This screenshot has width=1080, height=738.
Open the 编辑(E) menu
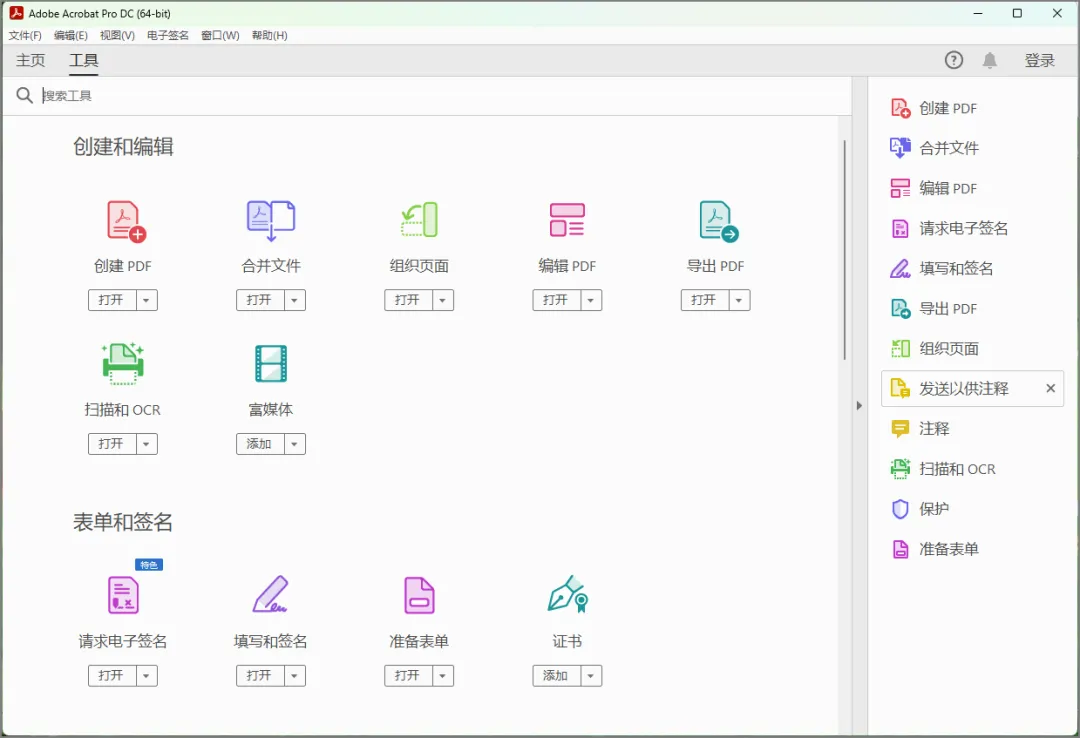coord(70,35)
